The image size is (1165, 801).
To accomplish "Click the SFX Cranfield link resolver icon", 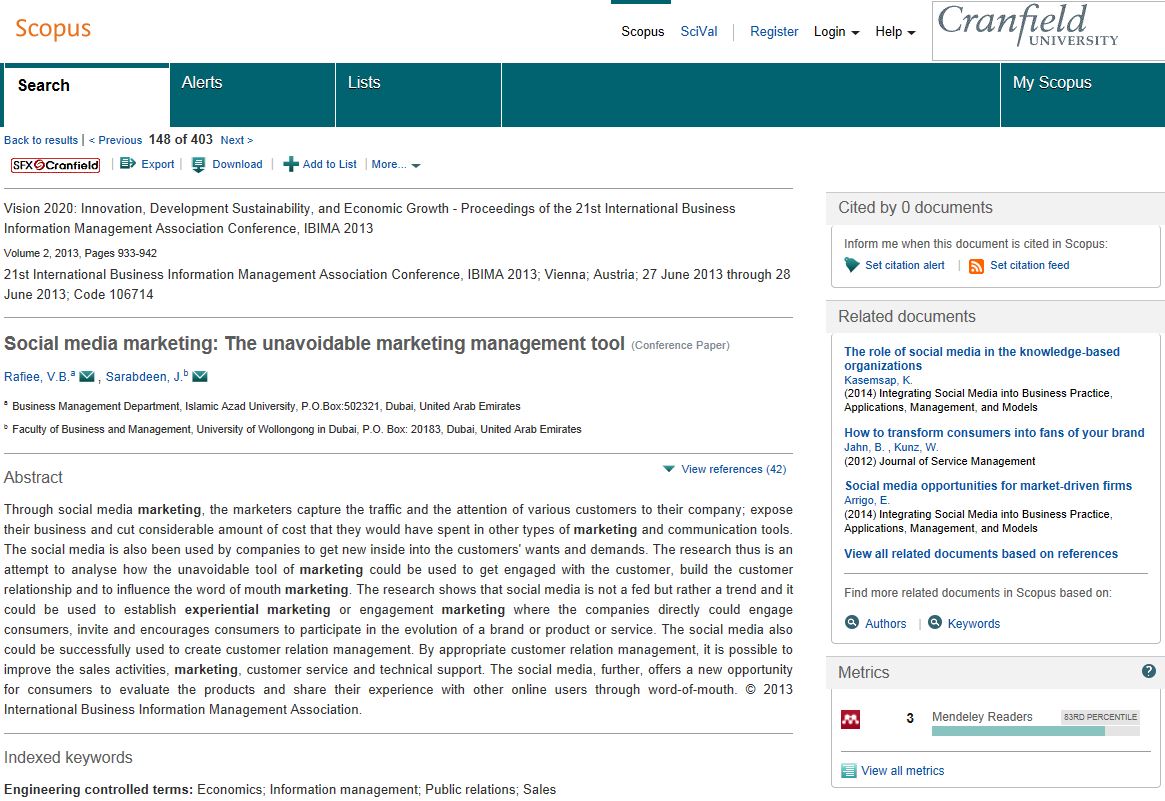I will coord(55,165).
